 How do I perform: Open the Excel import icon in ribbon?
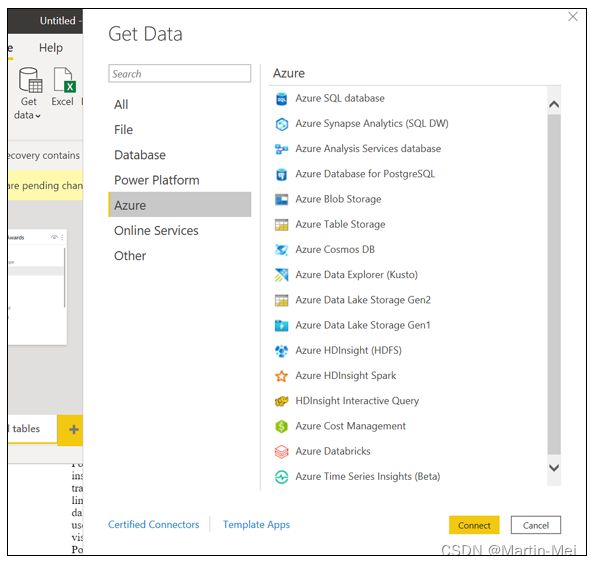64,80
